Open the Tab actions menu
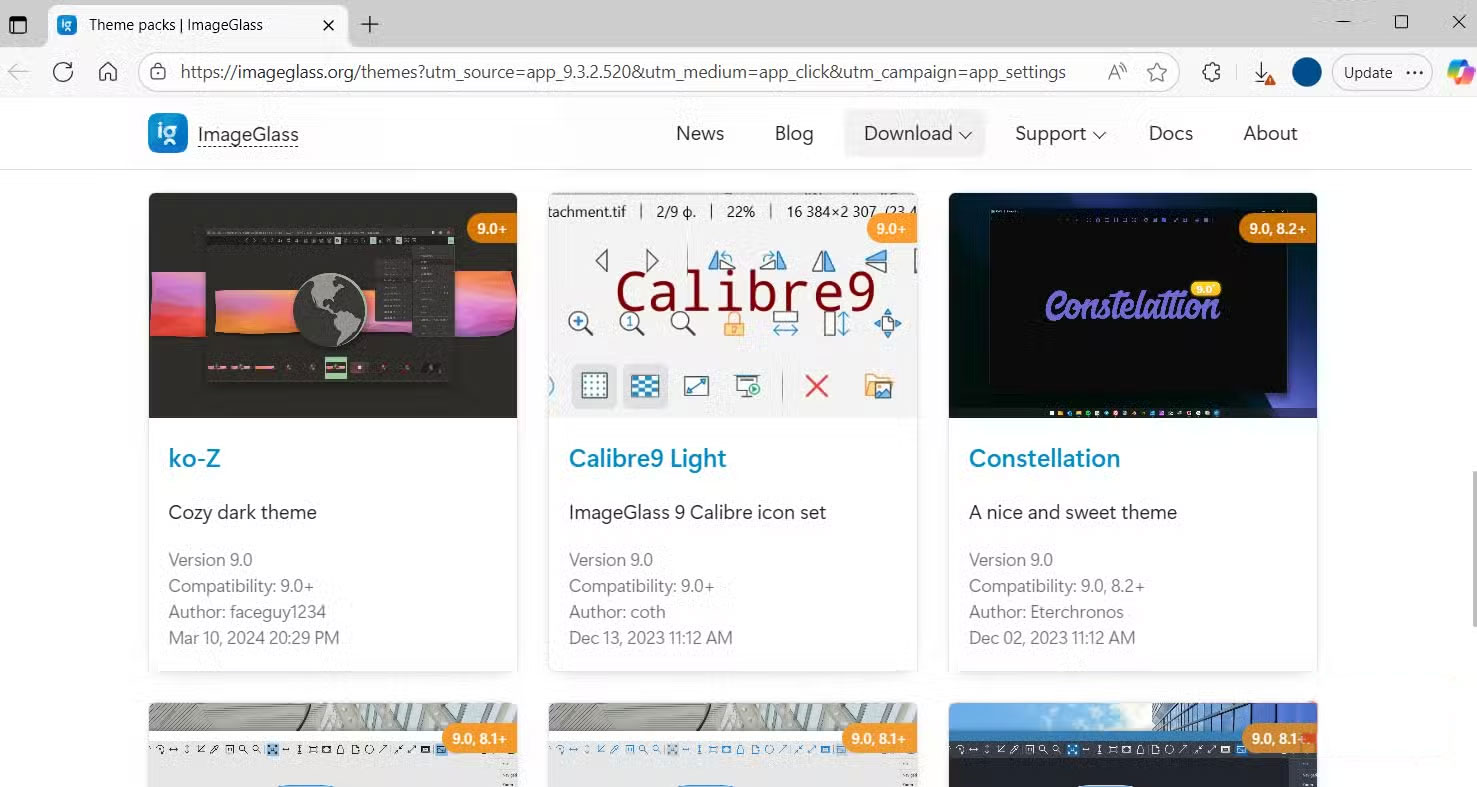Viewport: 1477px width, 787px height. pos(17,24)
